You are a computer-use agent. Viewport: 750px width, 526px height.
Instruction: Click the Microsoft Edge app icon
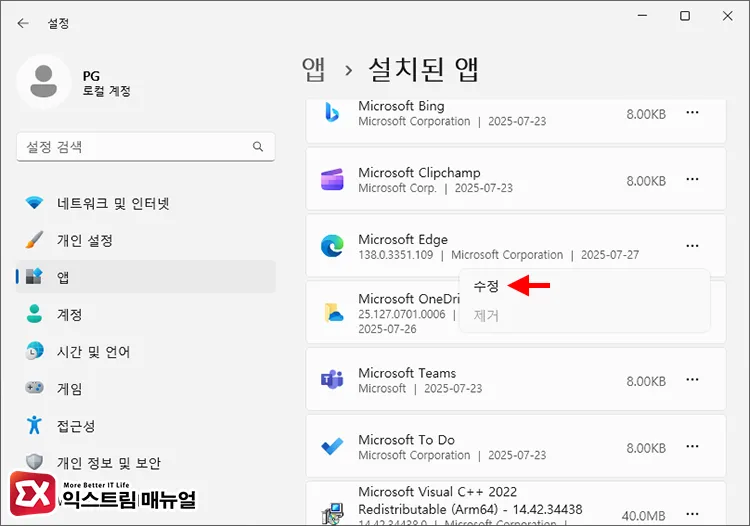pos(332,246)
